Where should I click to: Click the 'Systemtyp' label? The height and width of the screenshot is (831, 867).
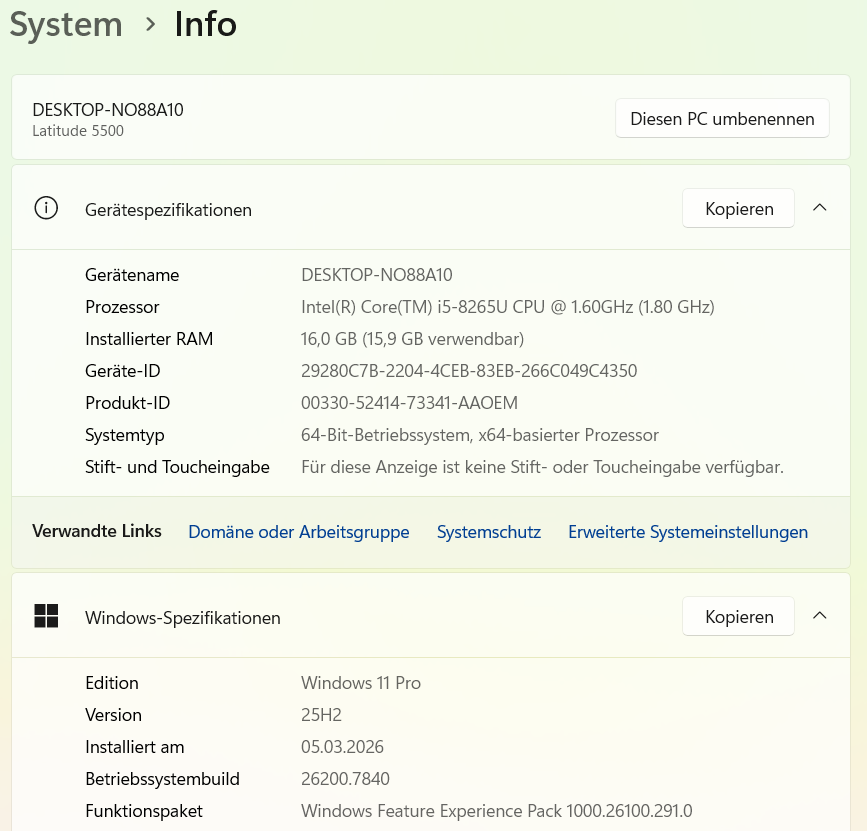pyautogui.click(x=124, y=436)
